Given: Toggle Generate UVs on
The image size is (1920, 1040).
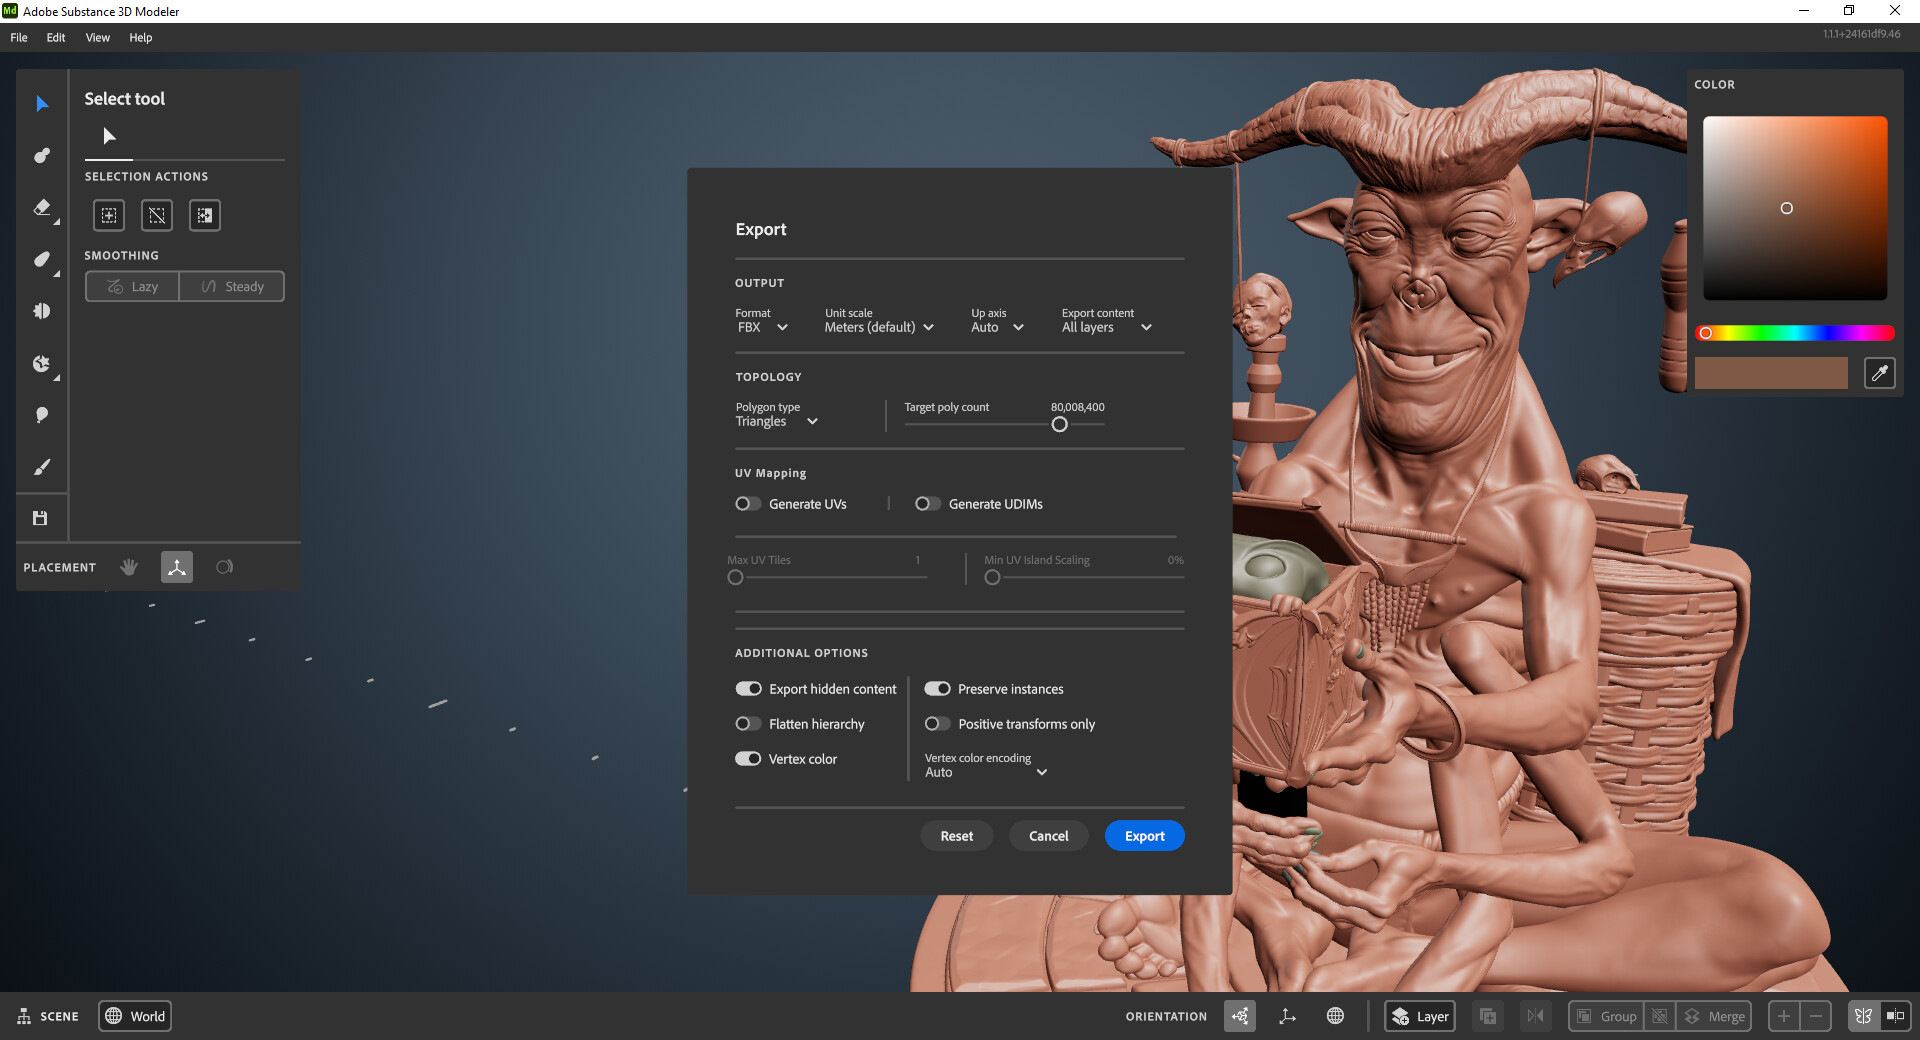Looking at the screenshot, I should click(x=747, y=503).
